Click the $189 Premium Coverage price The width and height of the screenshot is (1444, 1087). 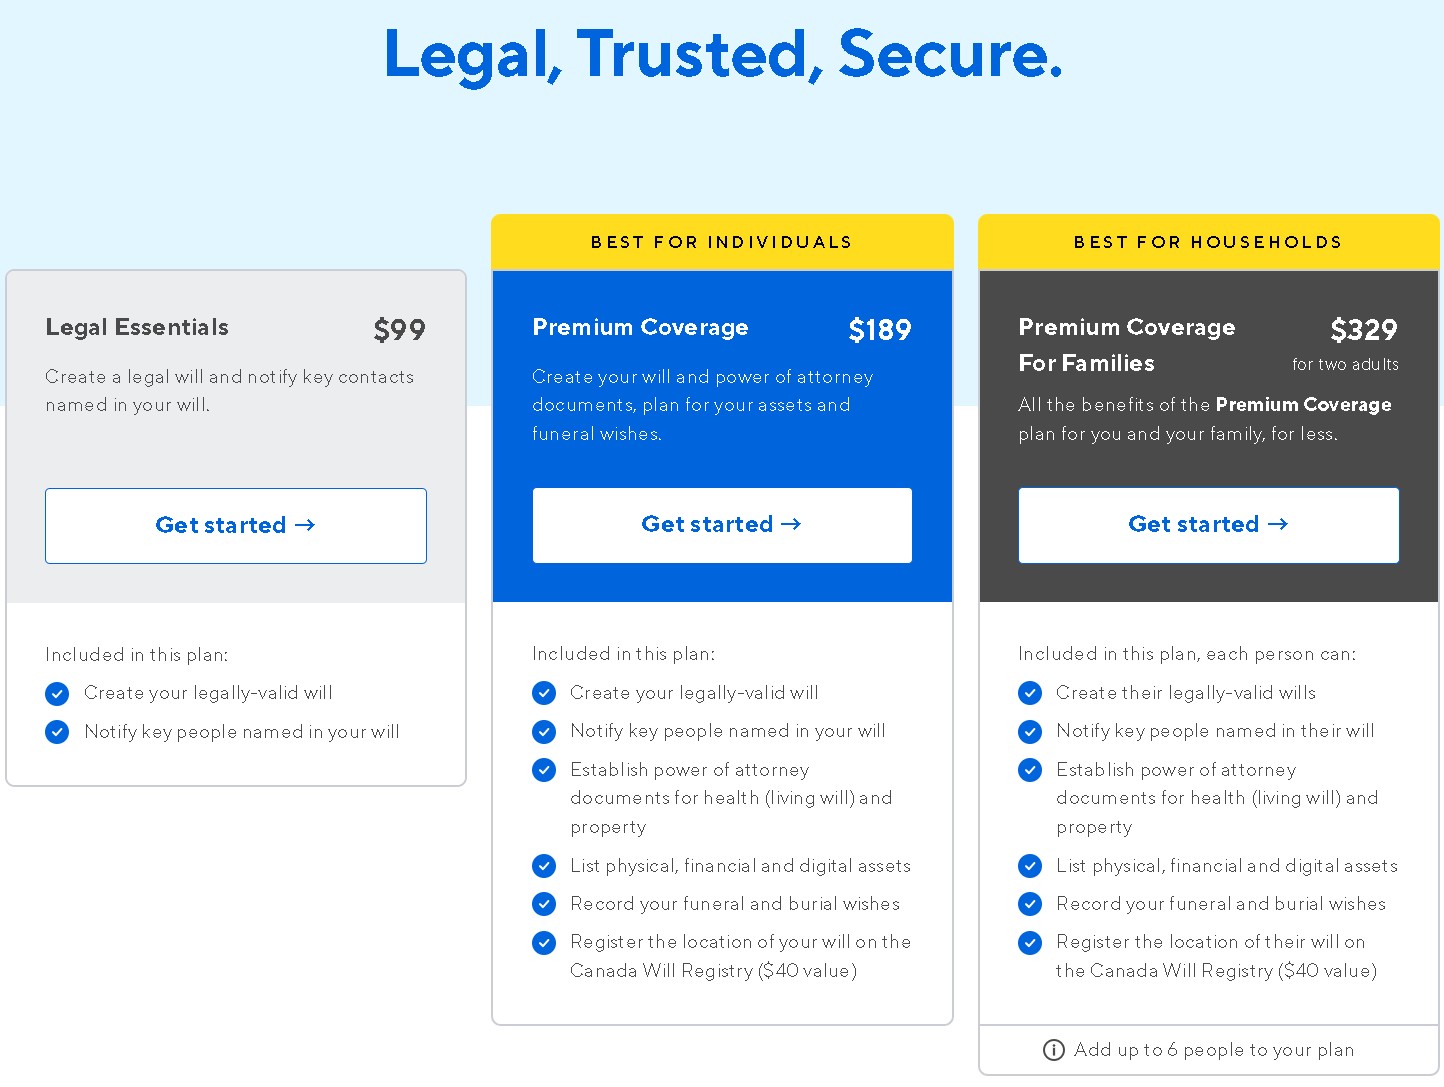[880, 329]
